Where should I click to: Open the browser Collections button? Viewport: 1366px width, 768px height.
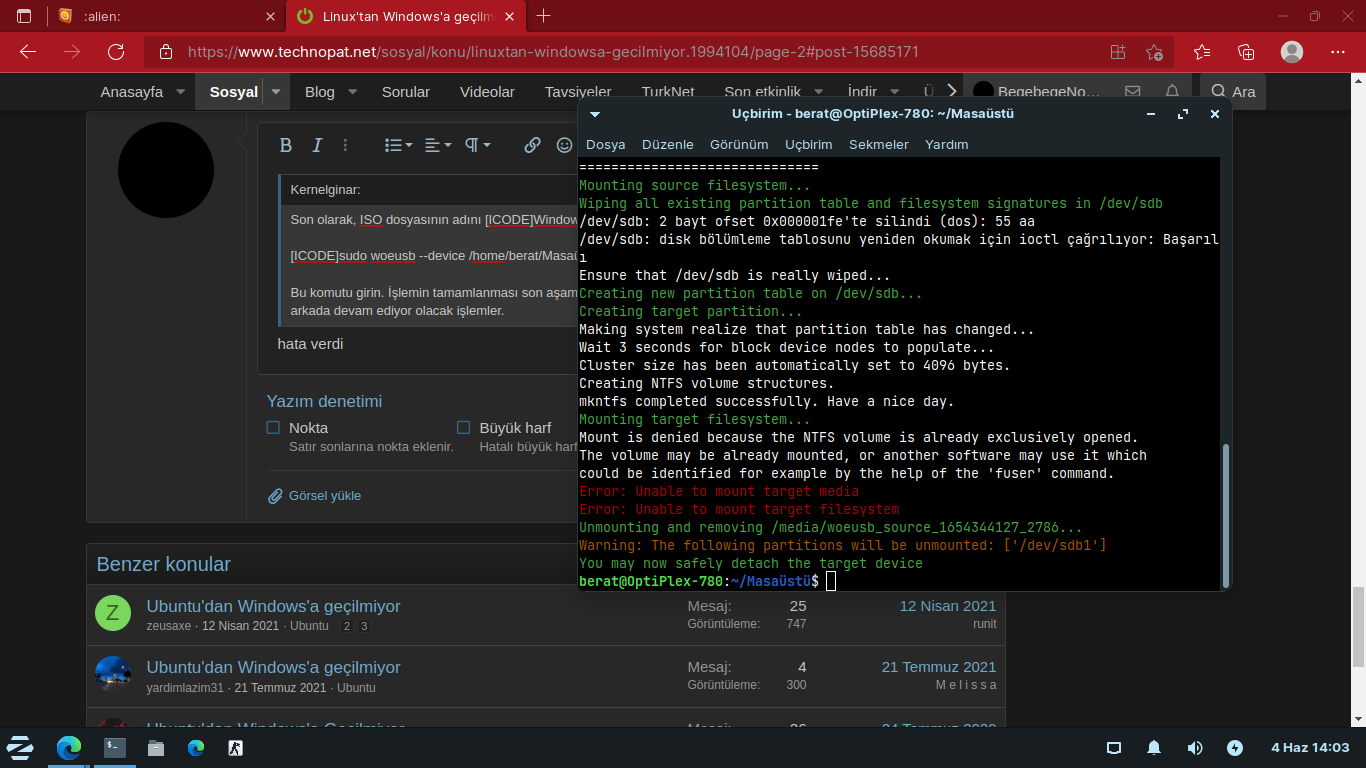pos(1246,52)
